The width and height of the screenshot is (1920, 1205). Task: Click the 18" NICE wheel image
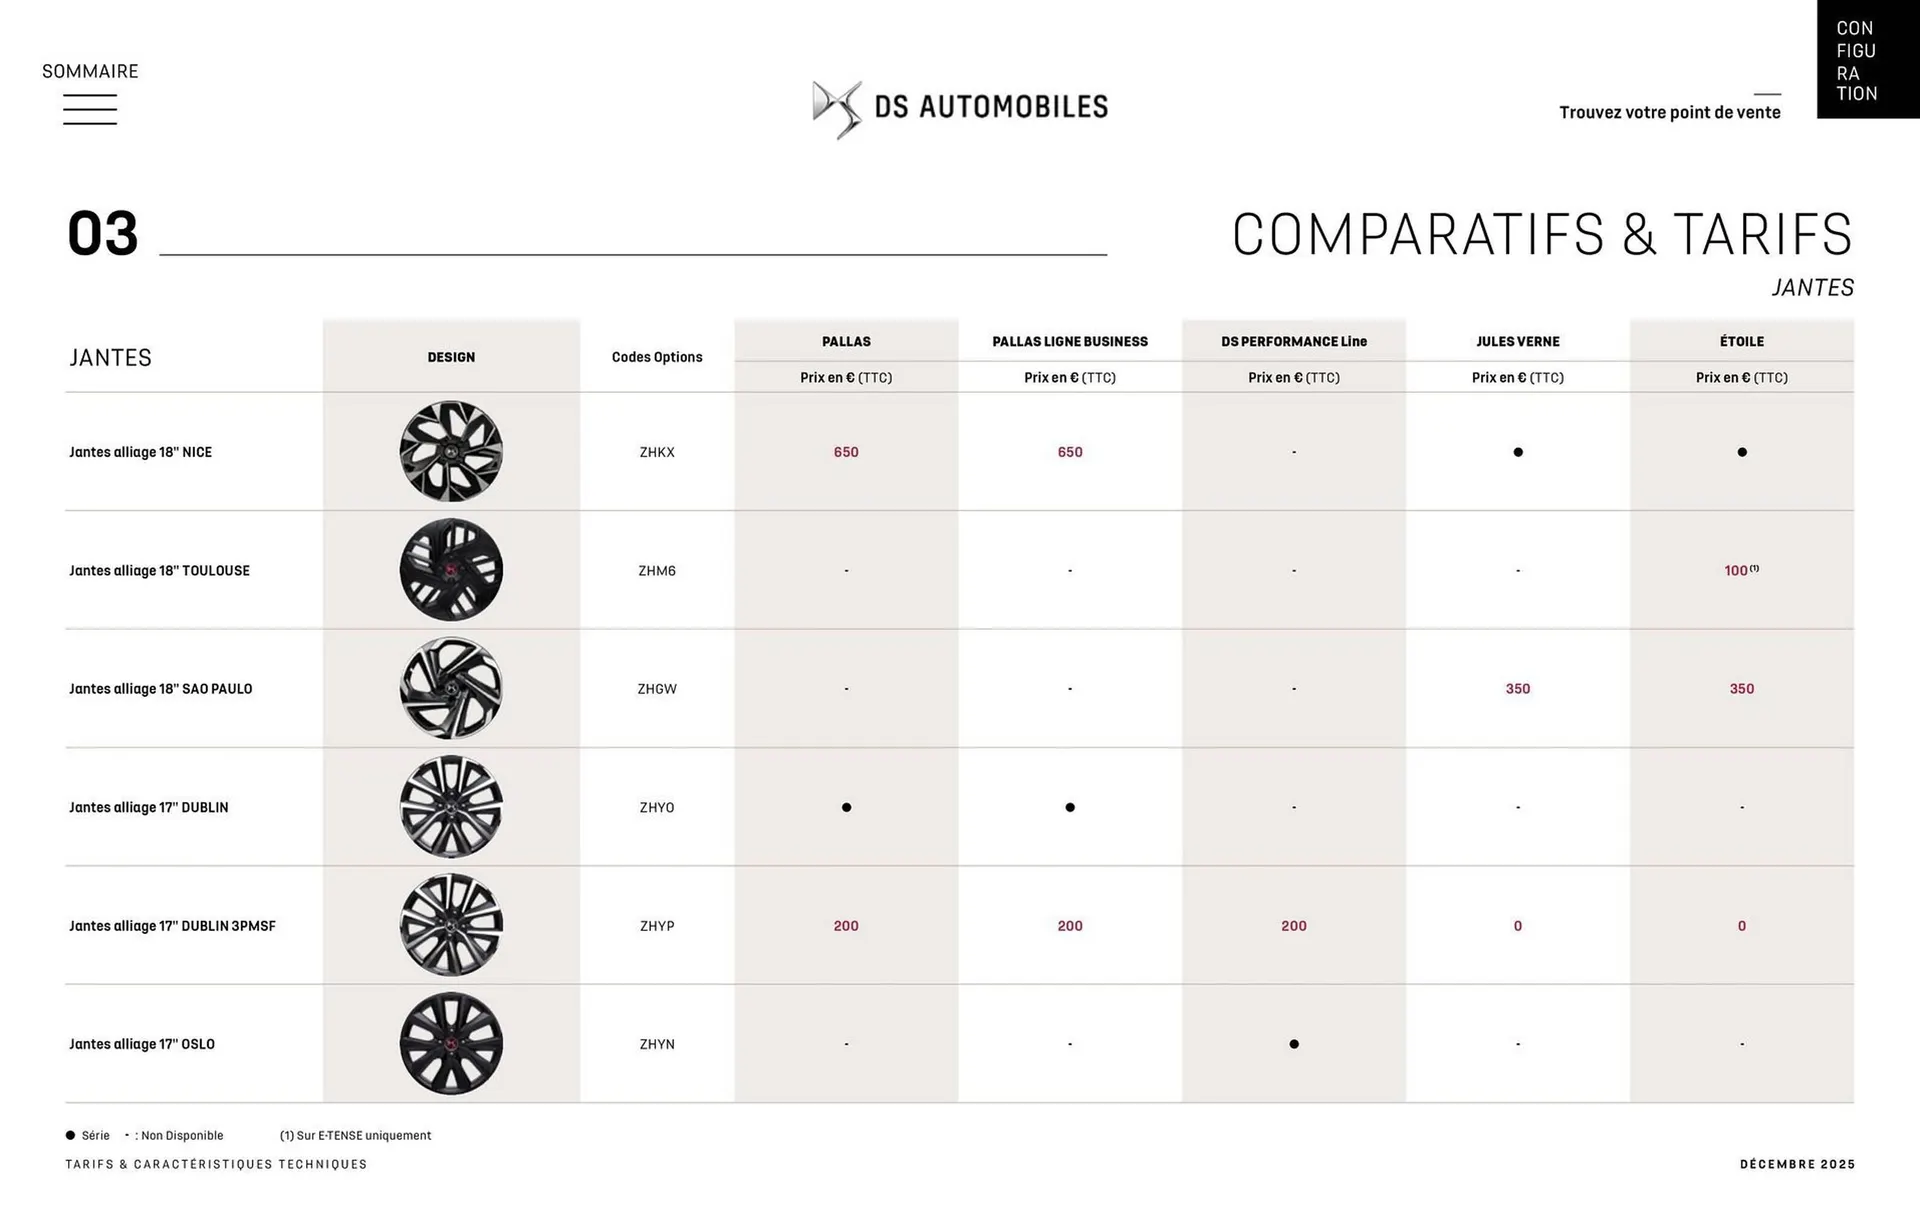[x=451, y=452]
